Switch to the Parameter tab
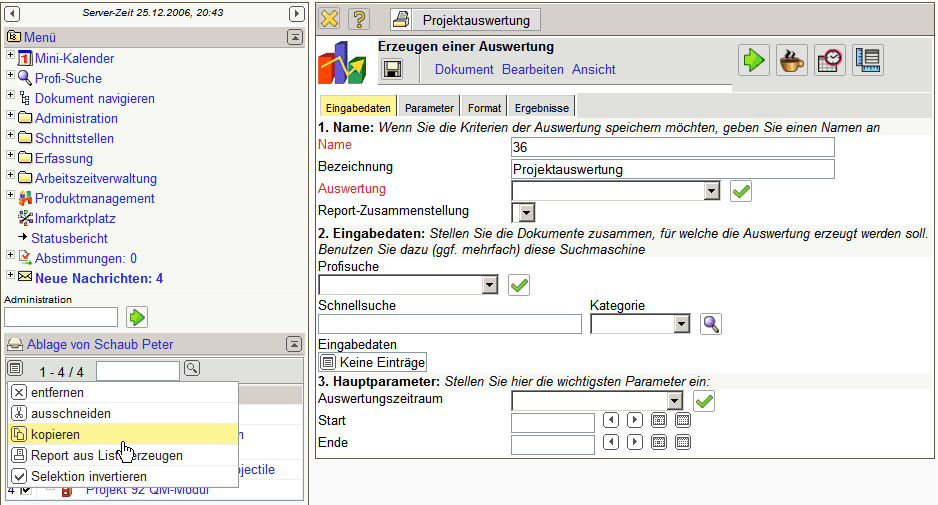The height and width of the screenshot is (505, 938). (430, 108)
